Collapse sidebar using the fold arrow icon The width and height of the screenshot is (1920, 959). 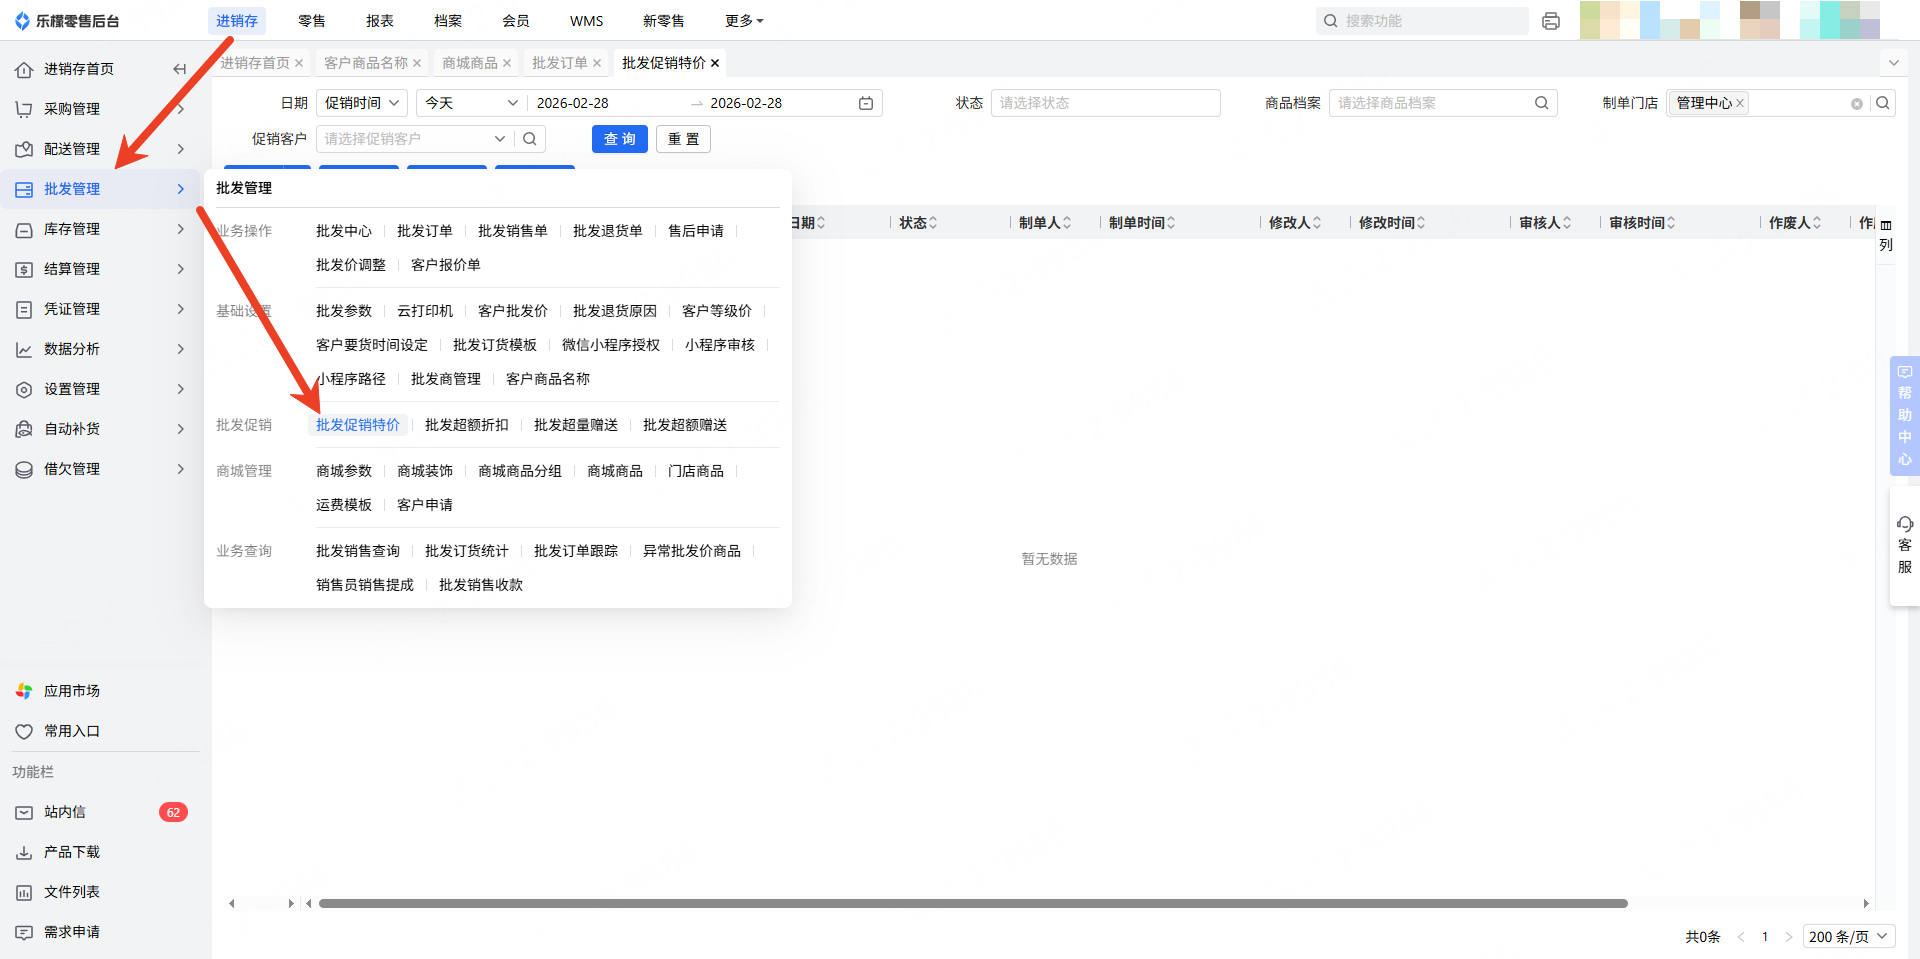(179, 69)
